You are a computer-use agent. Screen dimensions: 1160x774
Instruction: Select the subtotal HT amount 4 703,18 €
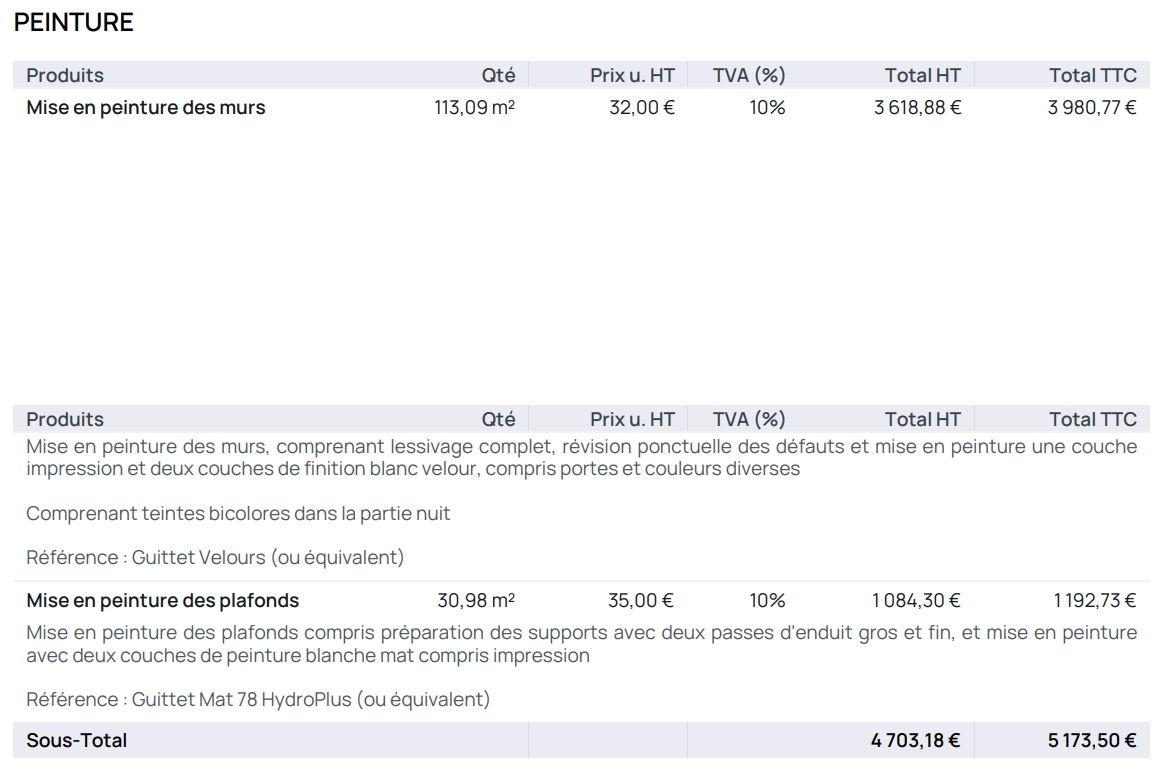click(916, 740)
